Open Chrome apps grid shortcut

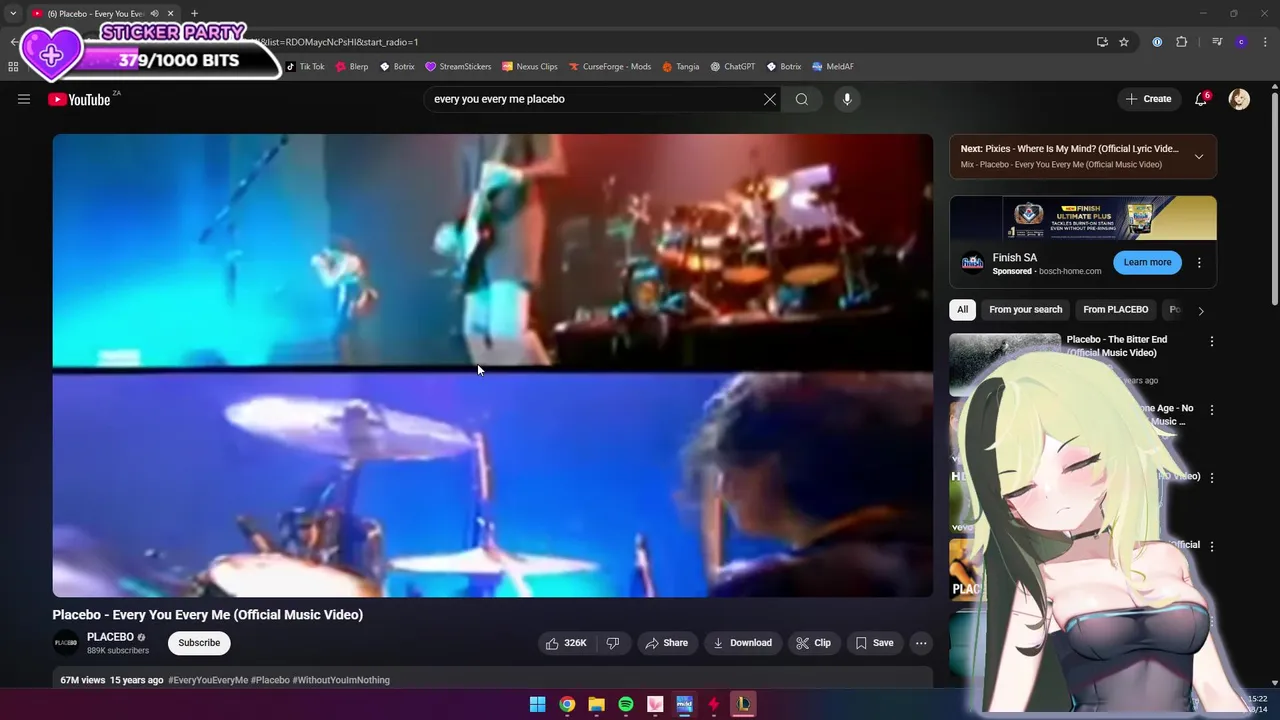coord(13,67)
